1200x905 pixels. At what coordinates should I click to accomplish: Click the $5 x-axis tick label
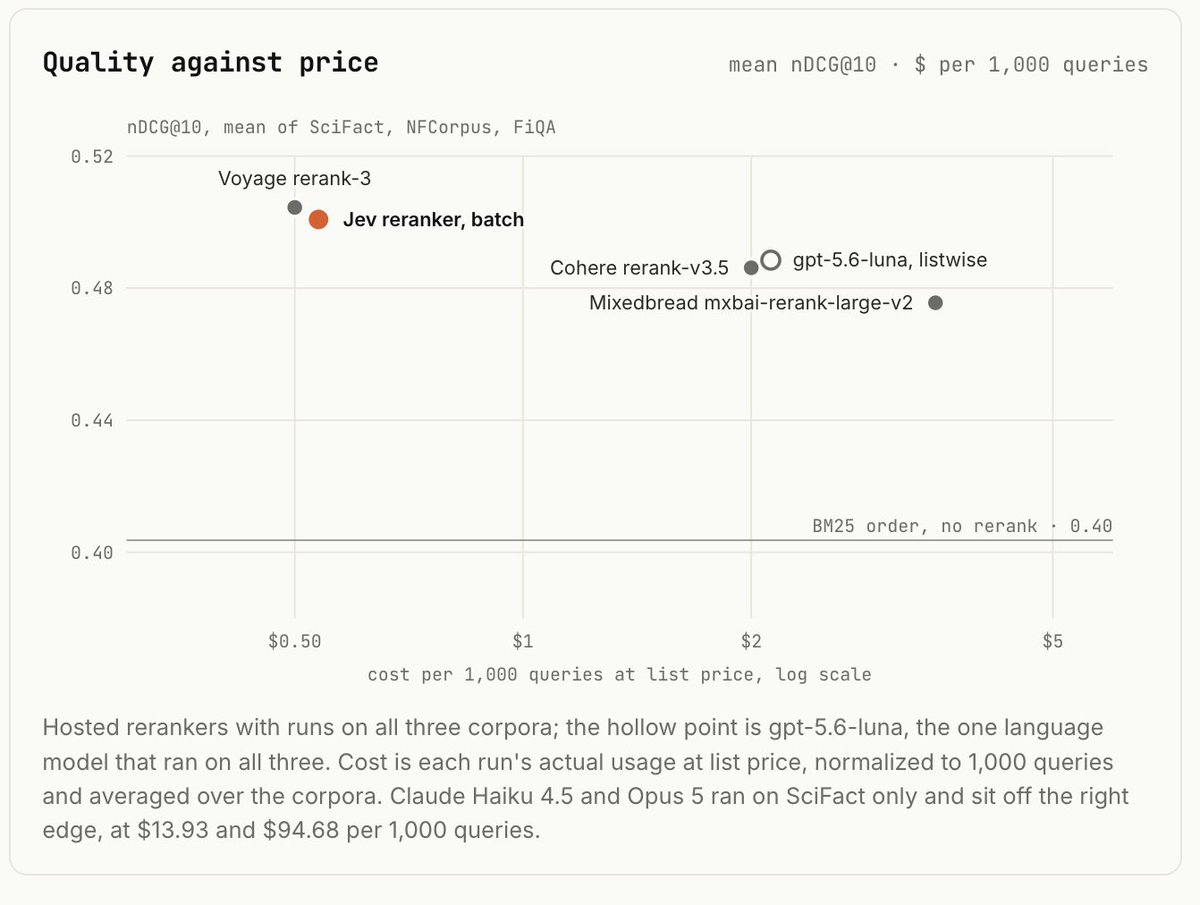[1052, 642]
